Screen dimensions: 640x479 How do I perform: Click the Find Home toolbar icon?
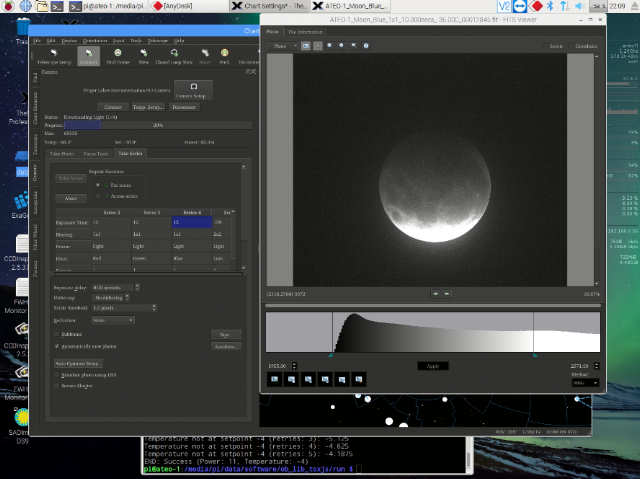pyautogui.click(x=118, y=53)
